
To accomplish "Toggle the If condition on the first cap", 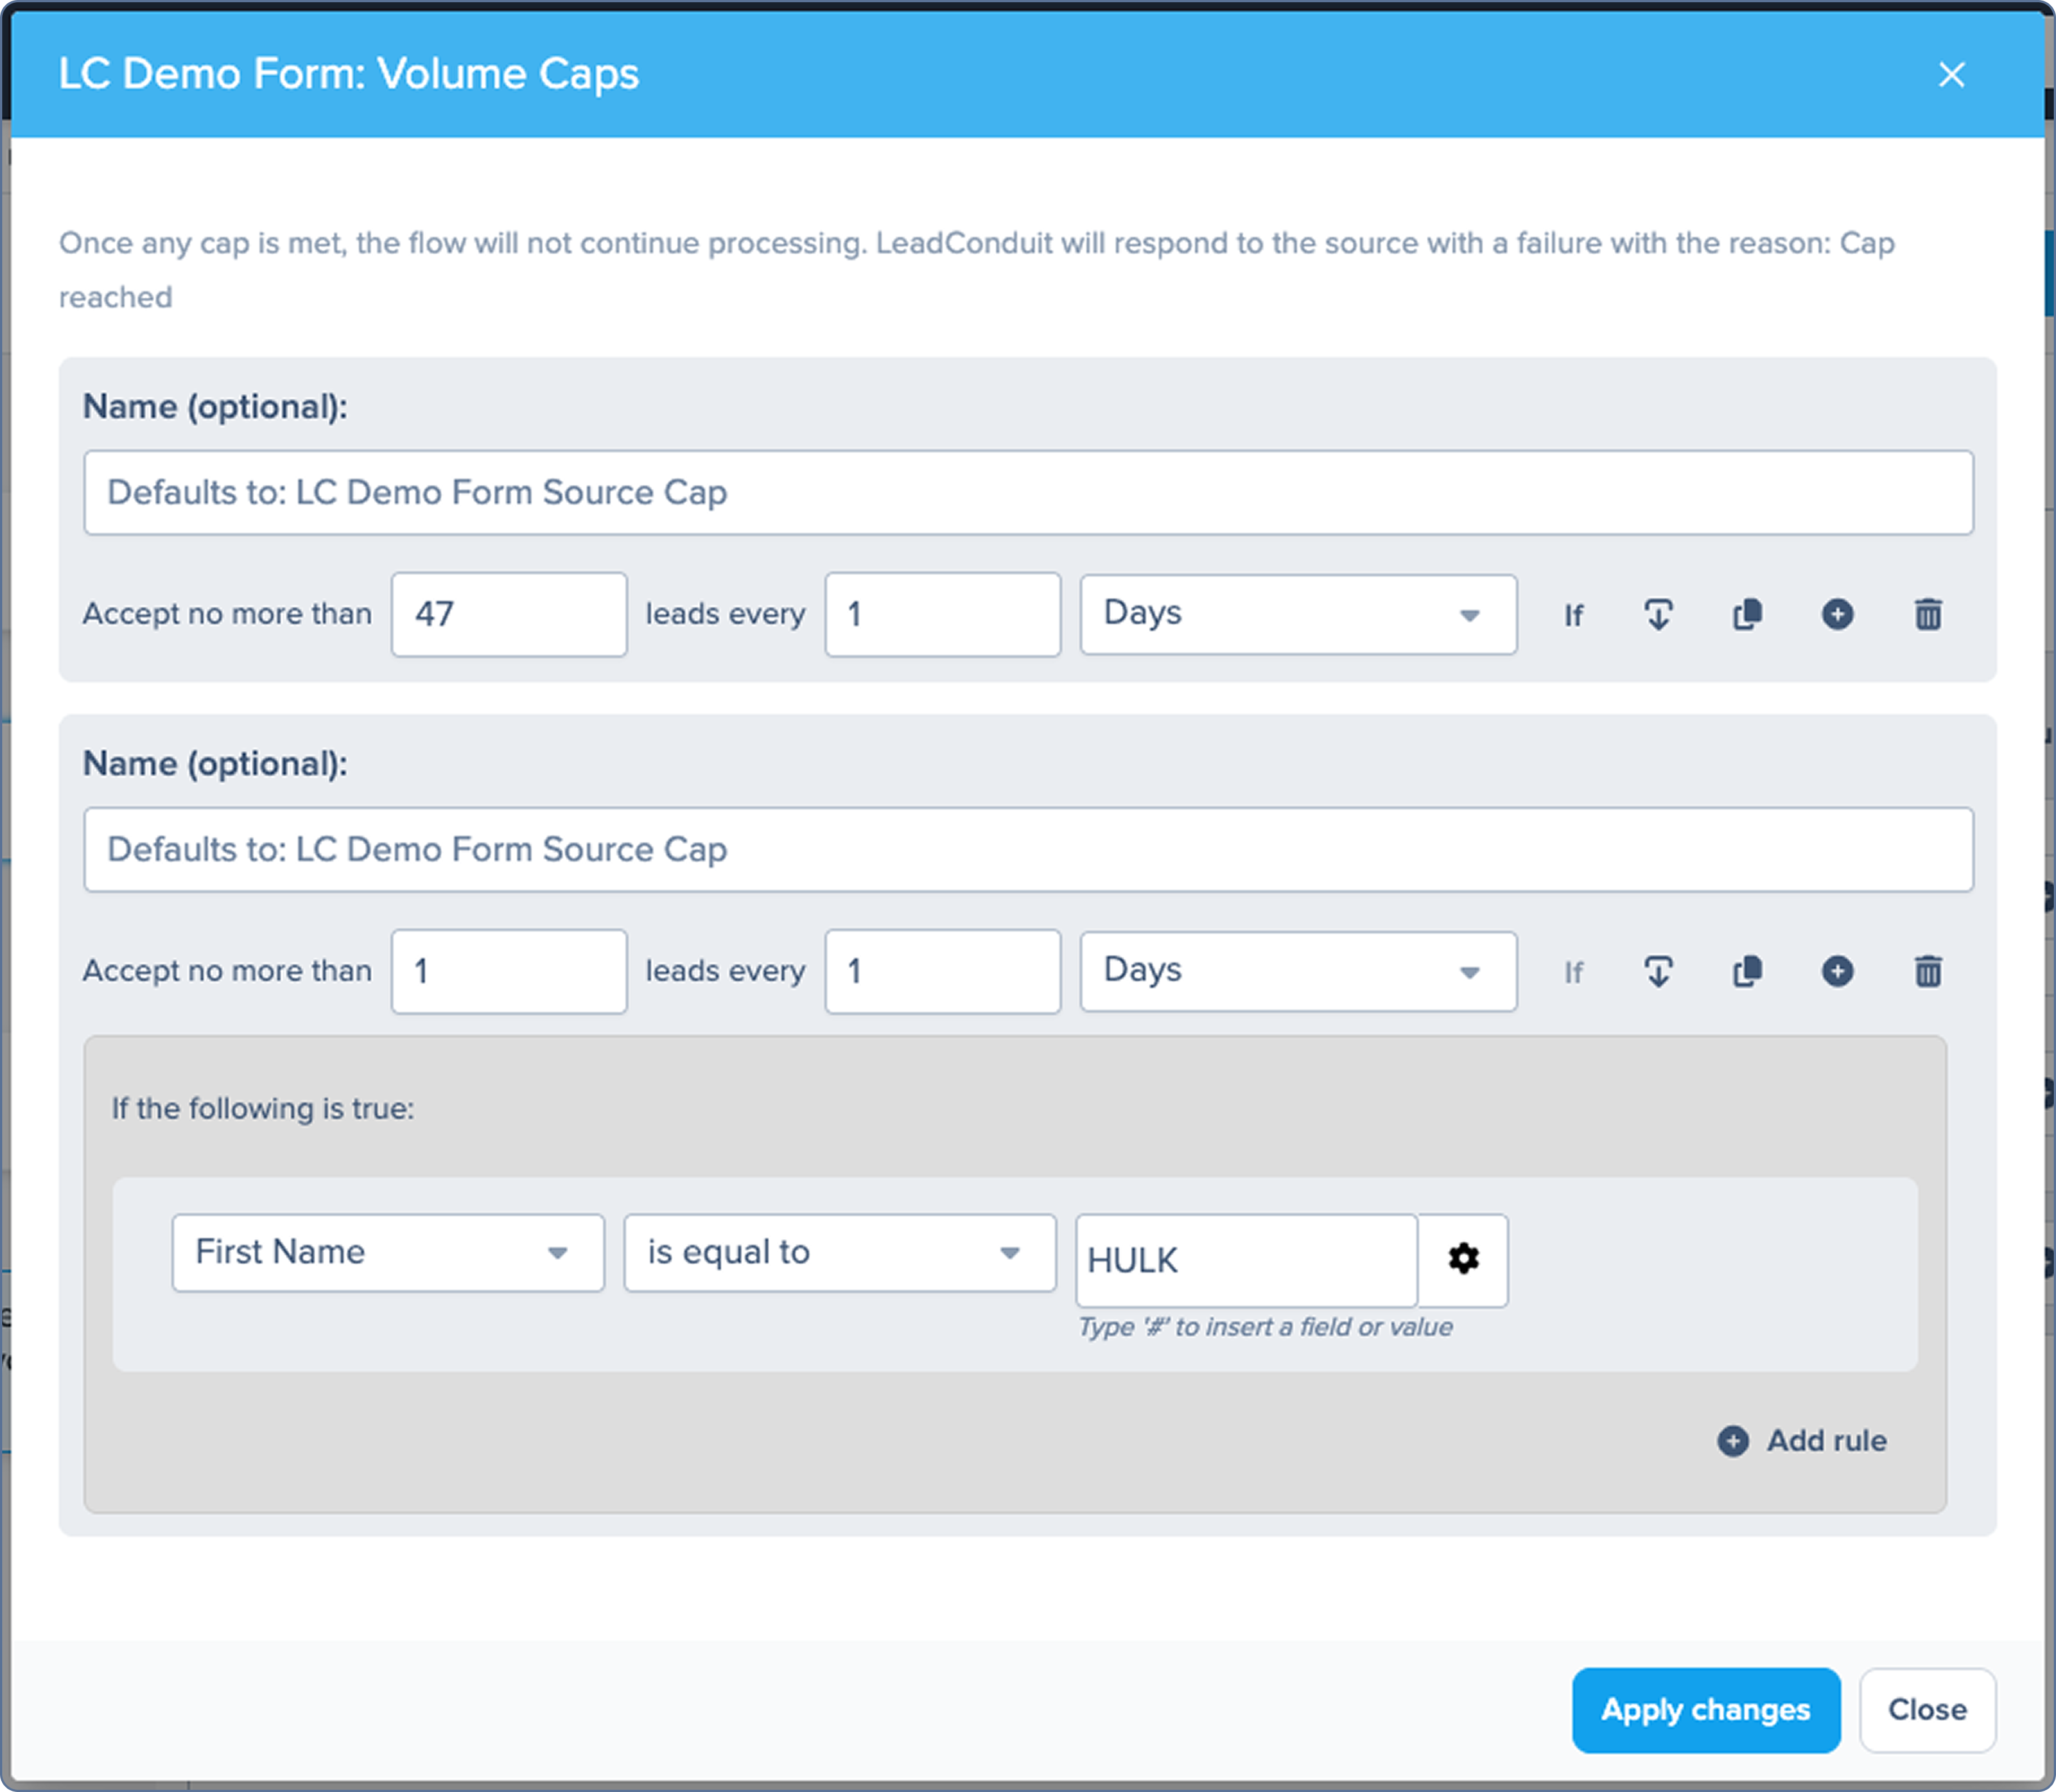I will point(1573,615).
